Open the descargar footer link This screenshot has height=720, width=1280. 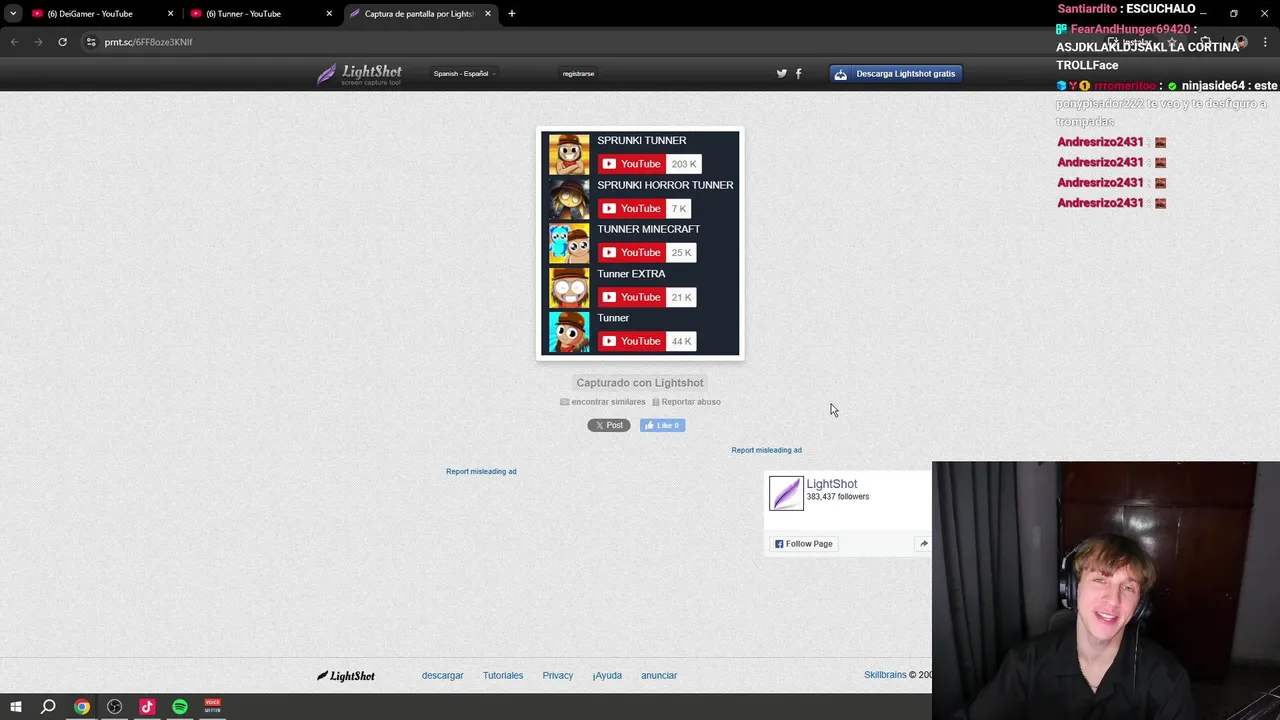point(442,676)
